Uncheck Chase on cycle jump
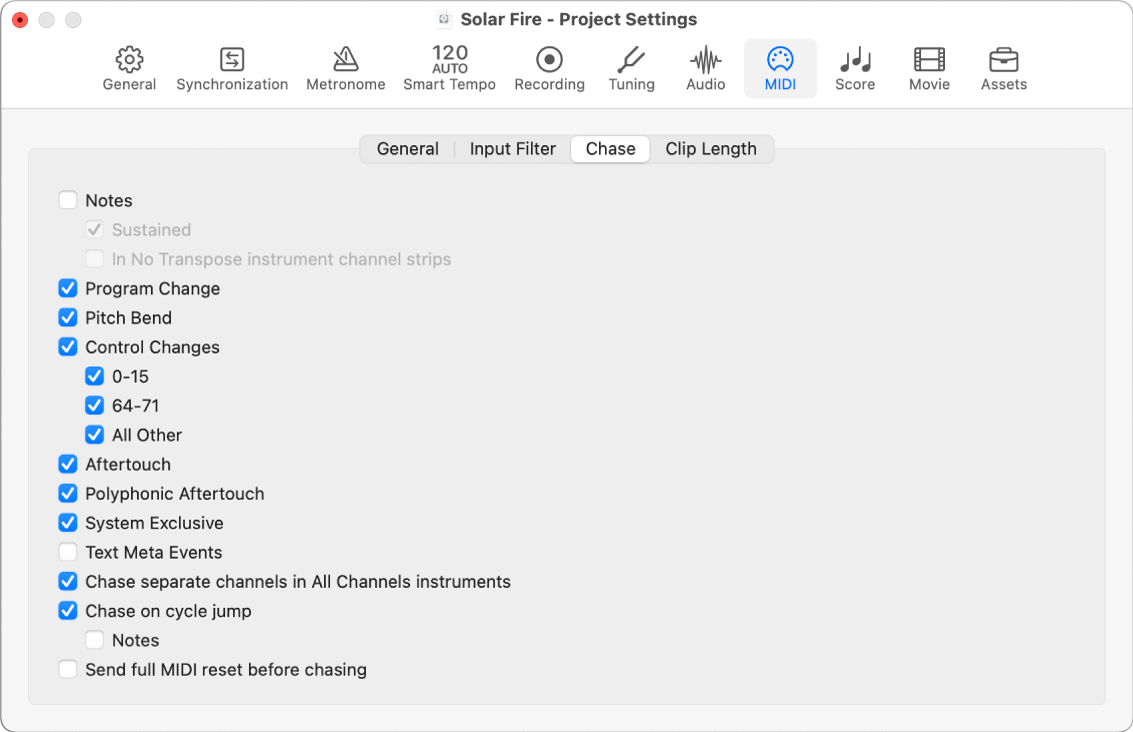1133x732 pixels. click(68, 611)
